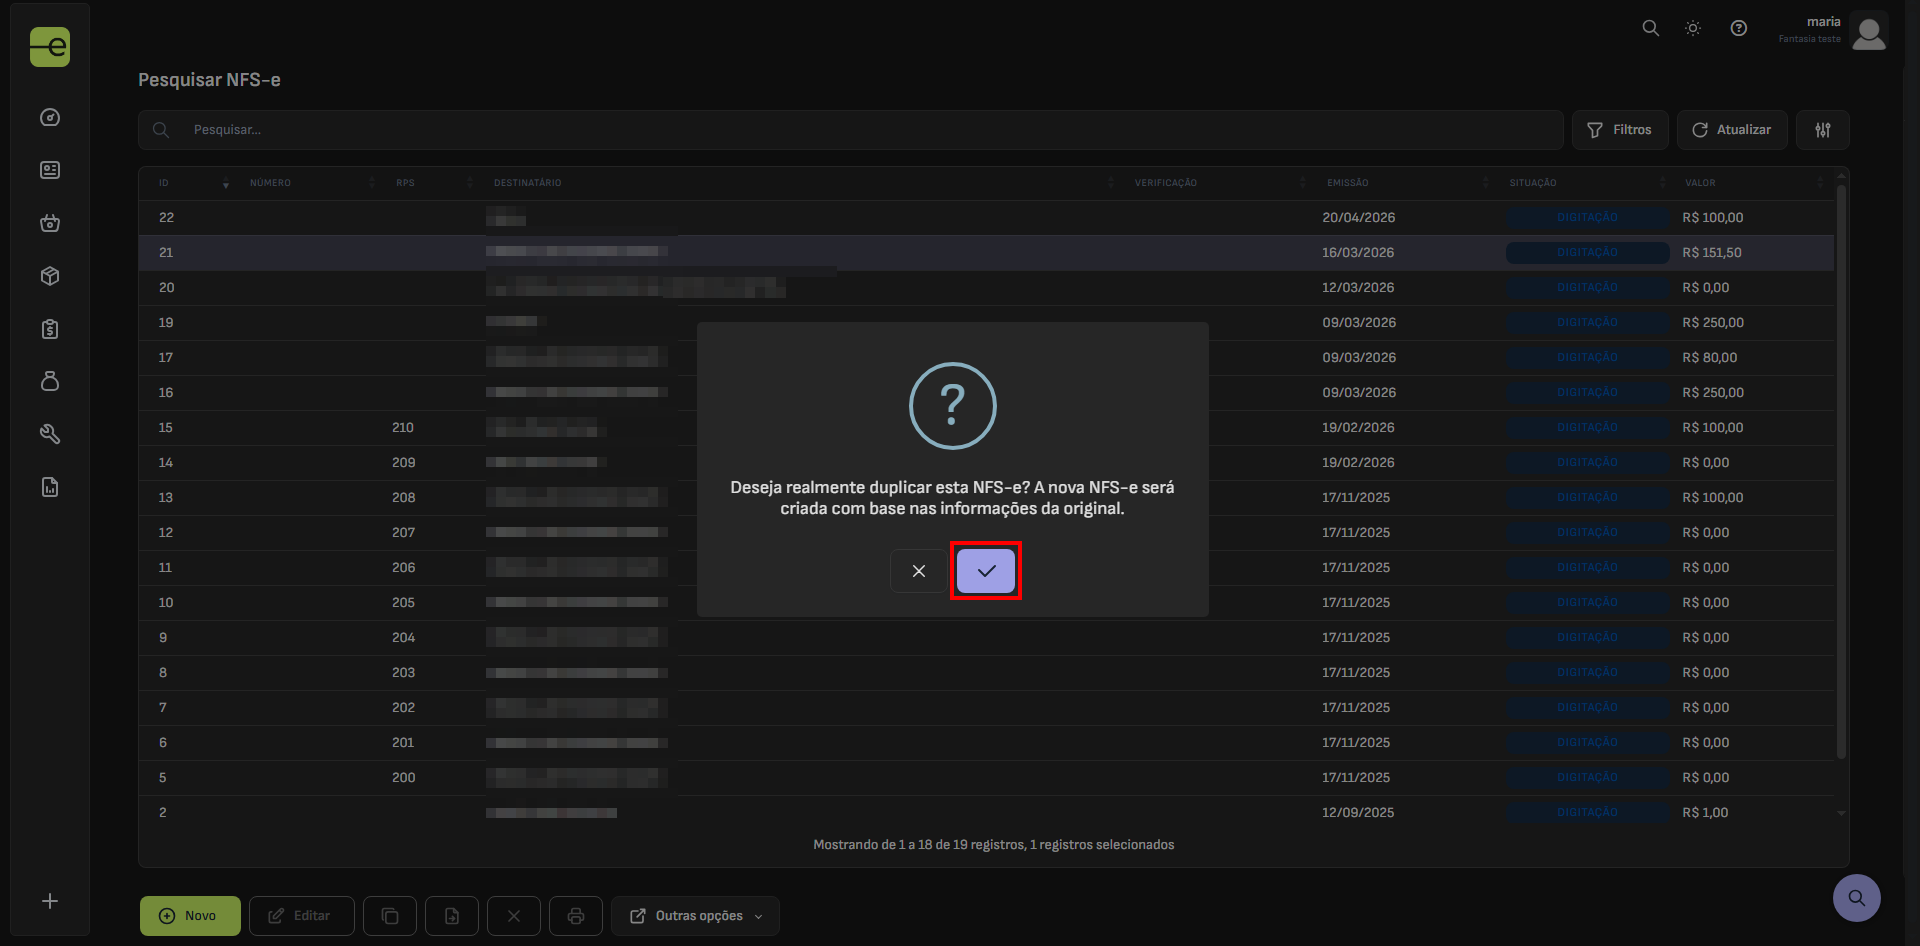Open the Filtros filter button
This screenshot has width=1920, height=946.
point(1620,130)
